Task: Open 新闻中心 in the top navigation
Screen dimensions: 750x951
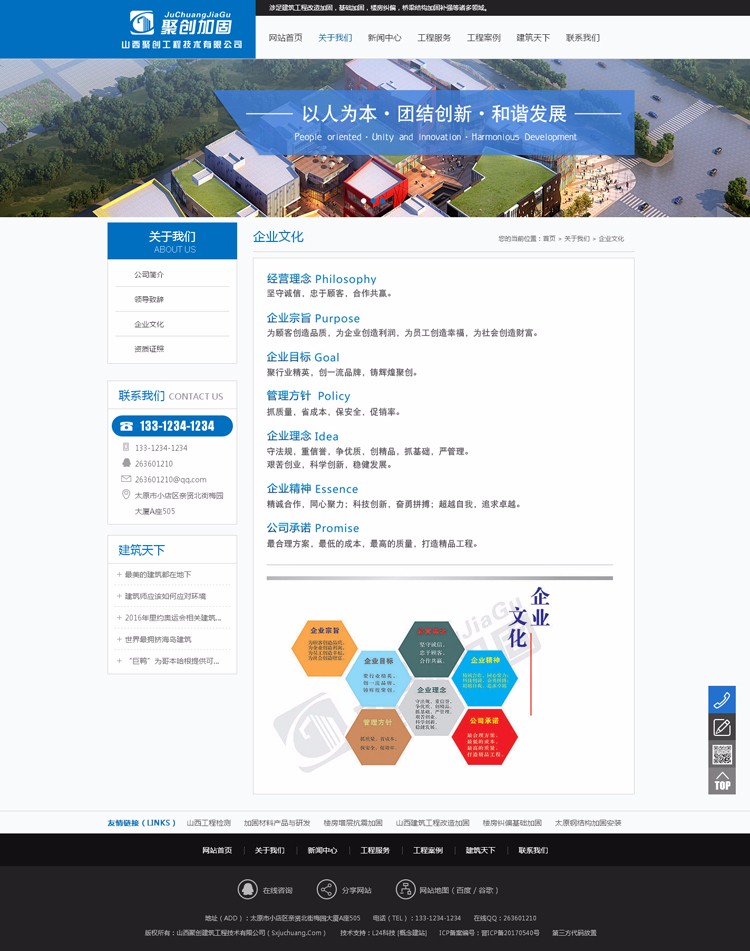Action: click(384, 38)
